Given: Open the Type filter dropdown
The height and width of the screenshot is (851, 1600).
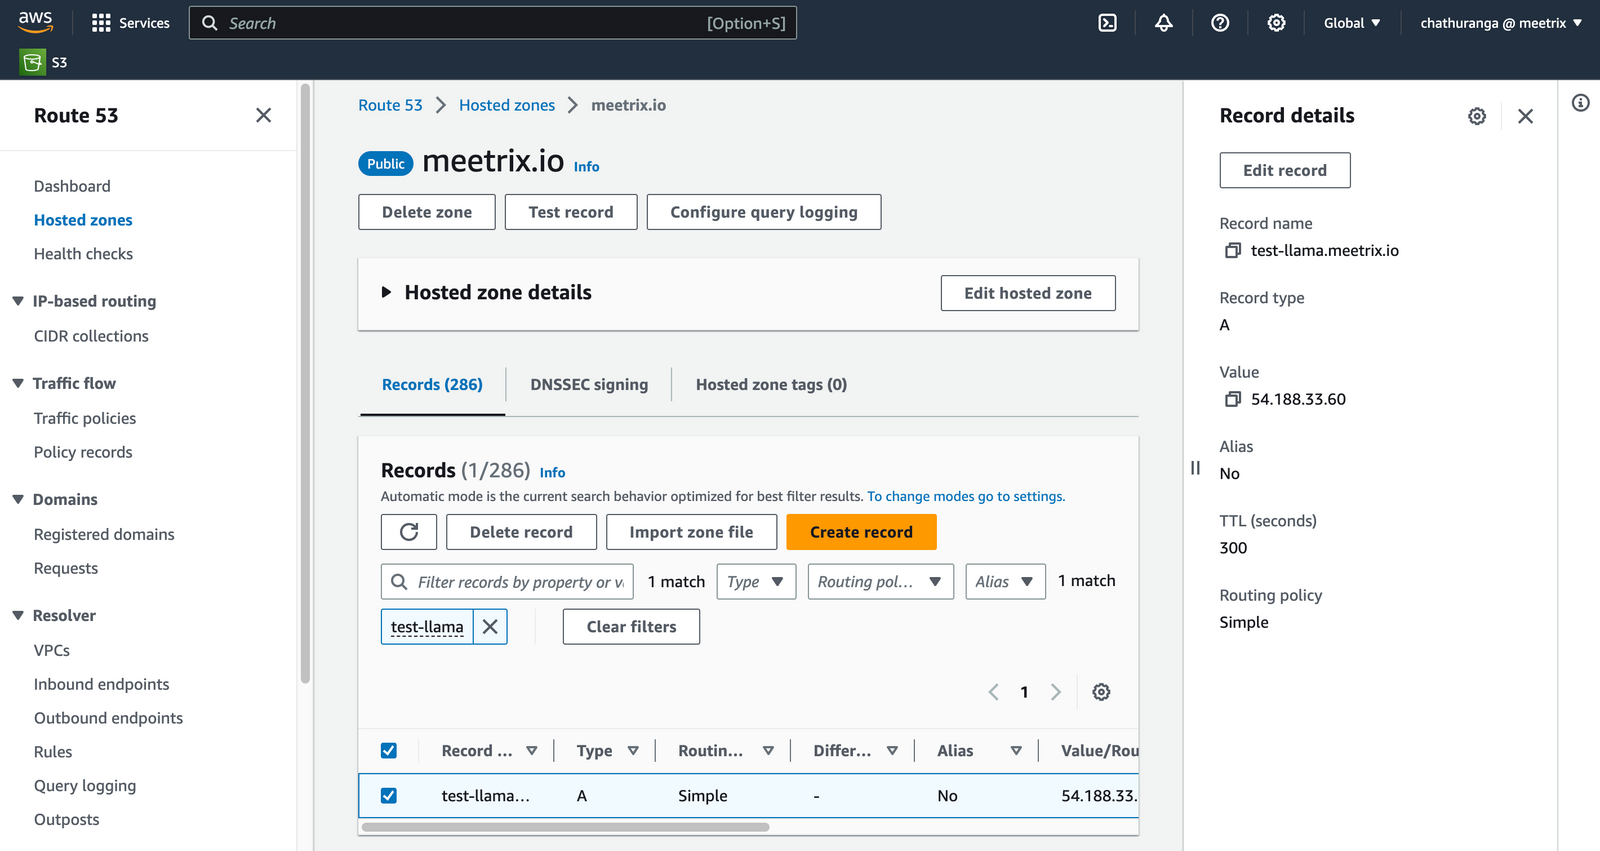Looking at the screenshot, I should pos(756,582).
